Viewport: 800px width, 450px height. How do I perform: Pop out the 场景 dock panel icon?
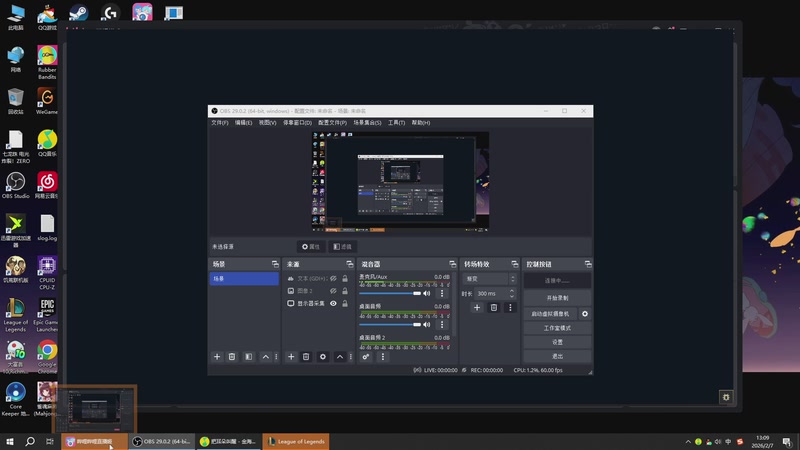coord(275,264)
